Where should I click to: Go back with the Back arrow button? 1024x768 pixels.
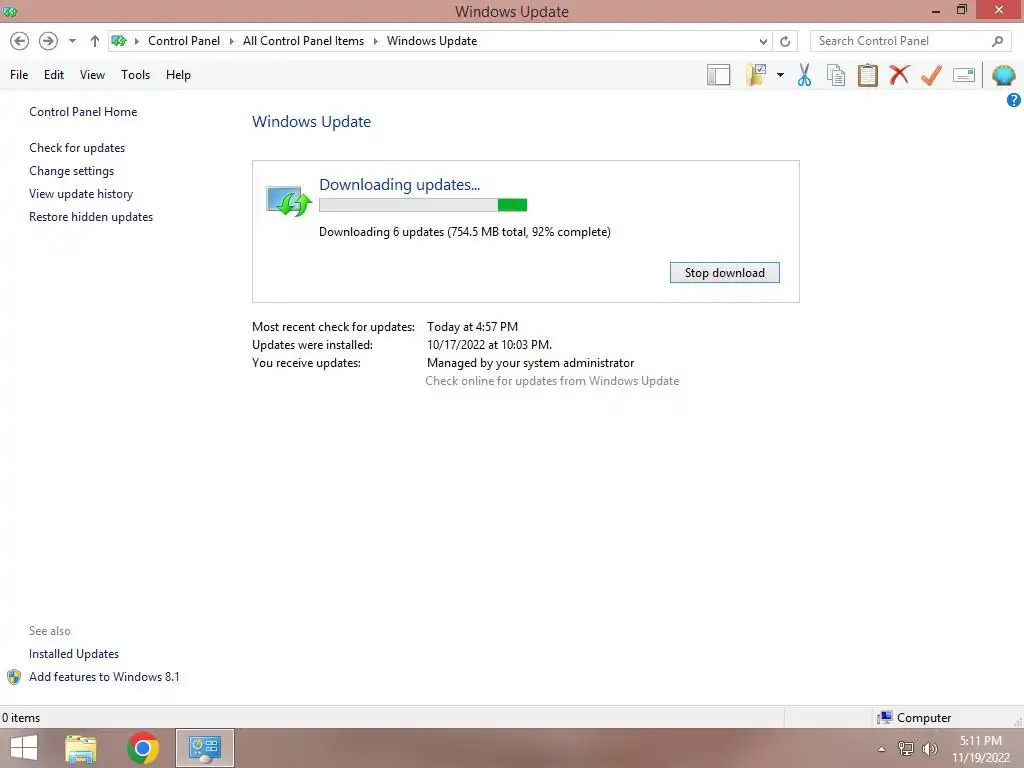tap(20, 41)
